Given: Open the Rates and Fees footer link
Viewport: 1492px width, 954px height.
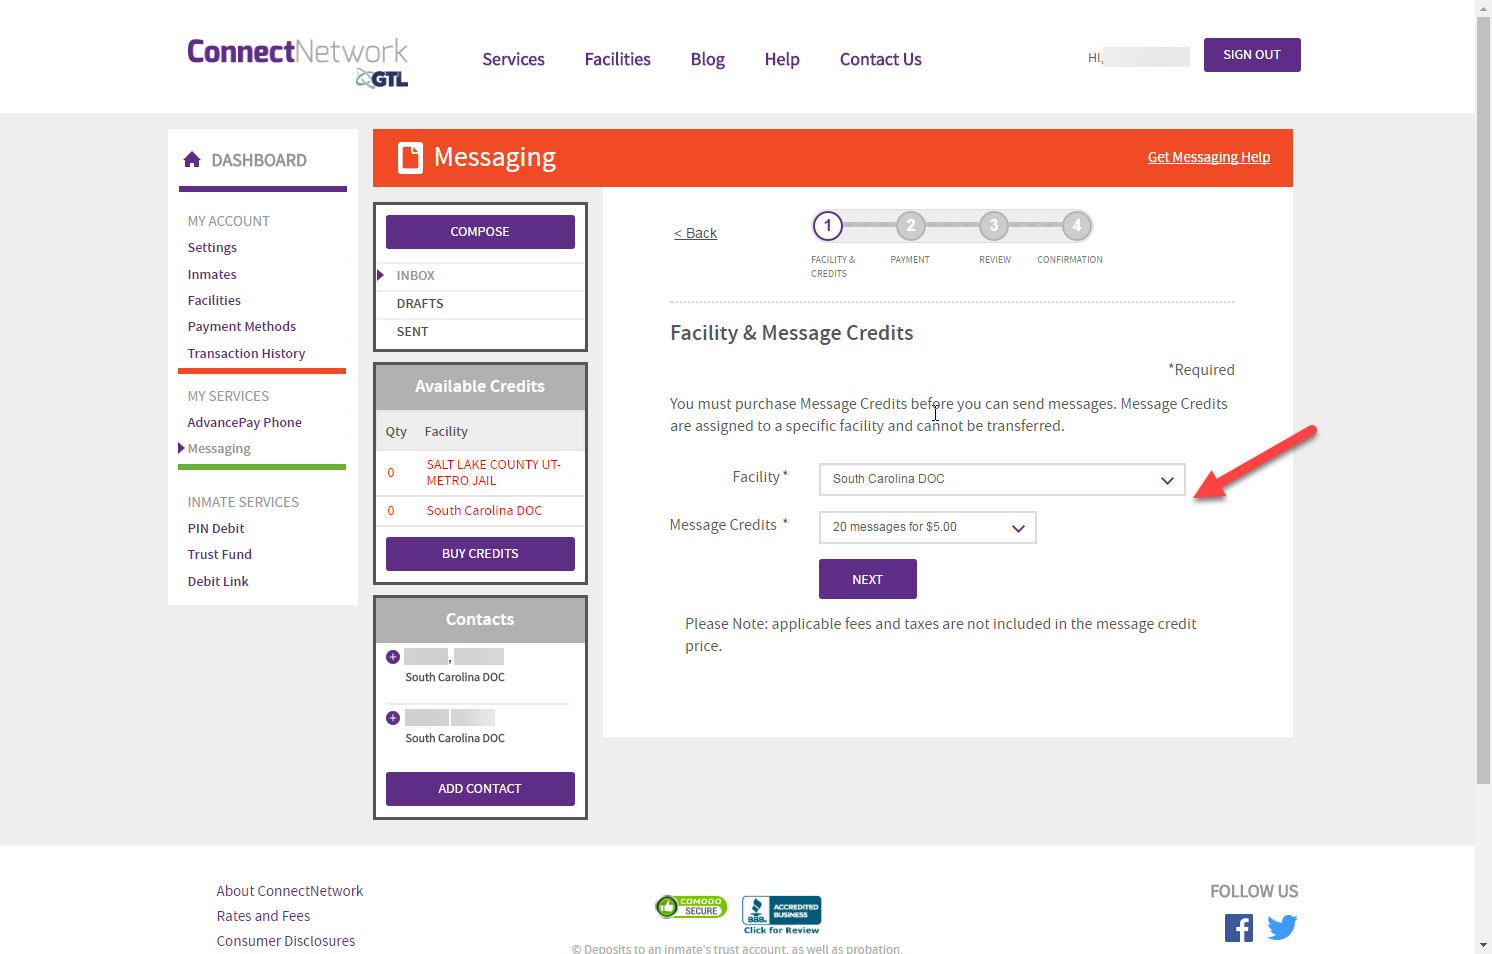Looking at the screenshot, I should point(263,916).
